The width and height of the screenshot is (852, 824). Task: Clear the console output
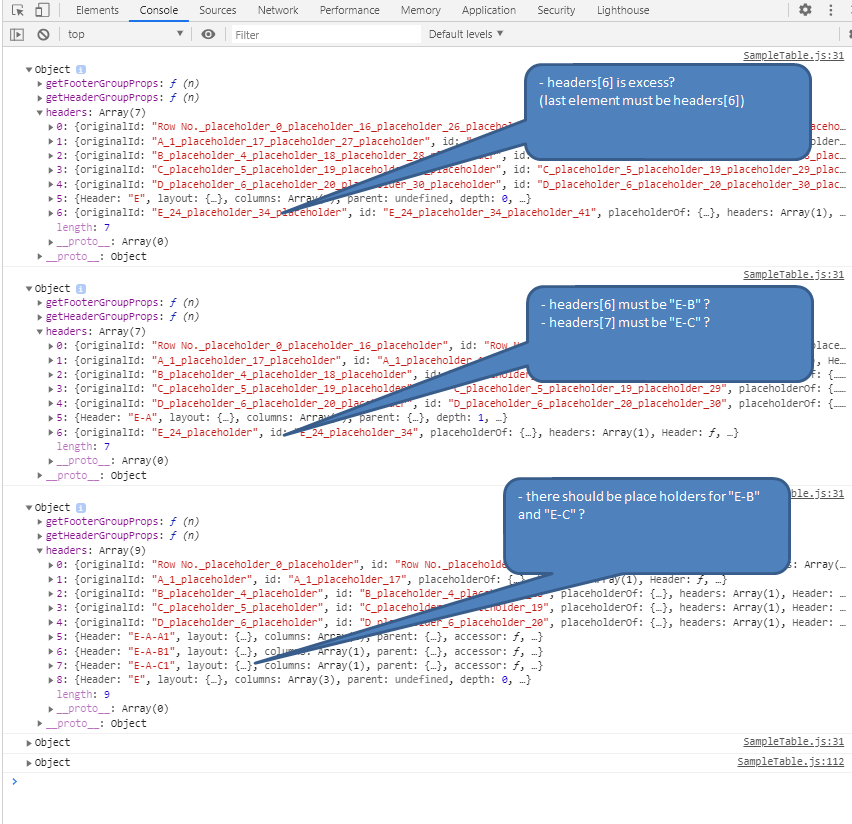pos(43,34)
